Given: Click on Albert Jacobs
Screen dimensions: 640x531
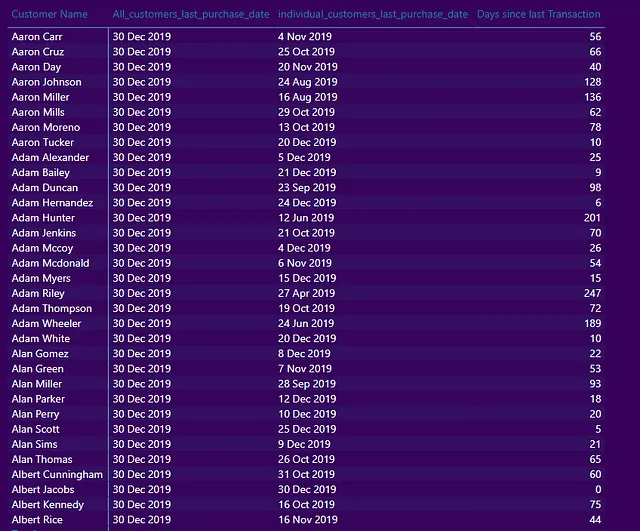Looking at the screenshot, I should click(43, 490).
